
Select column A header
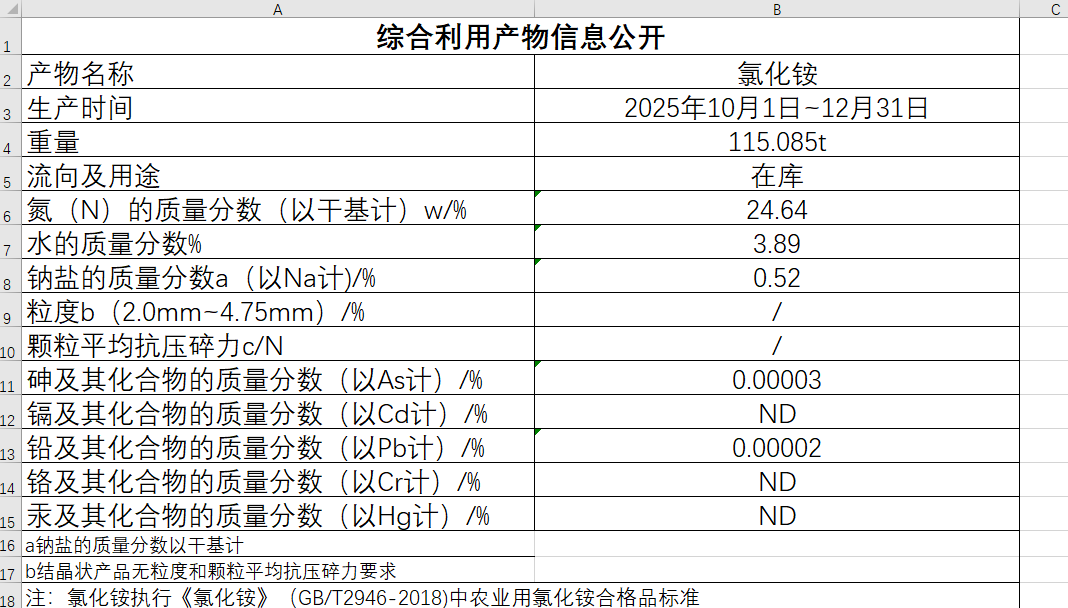point(277,9)
